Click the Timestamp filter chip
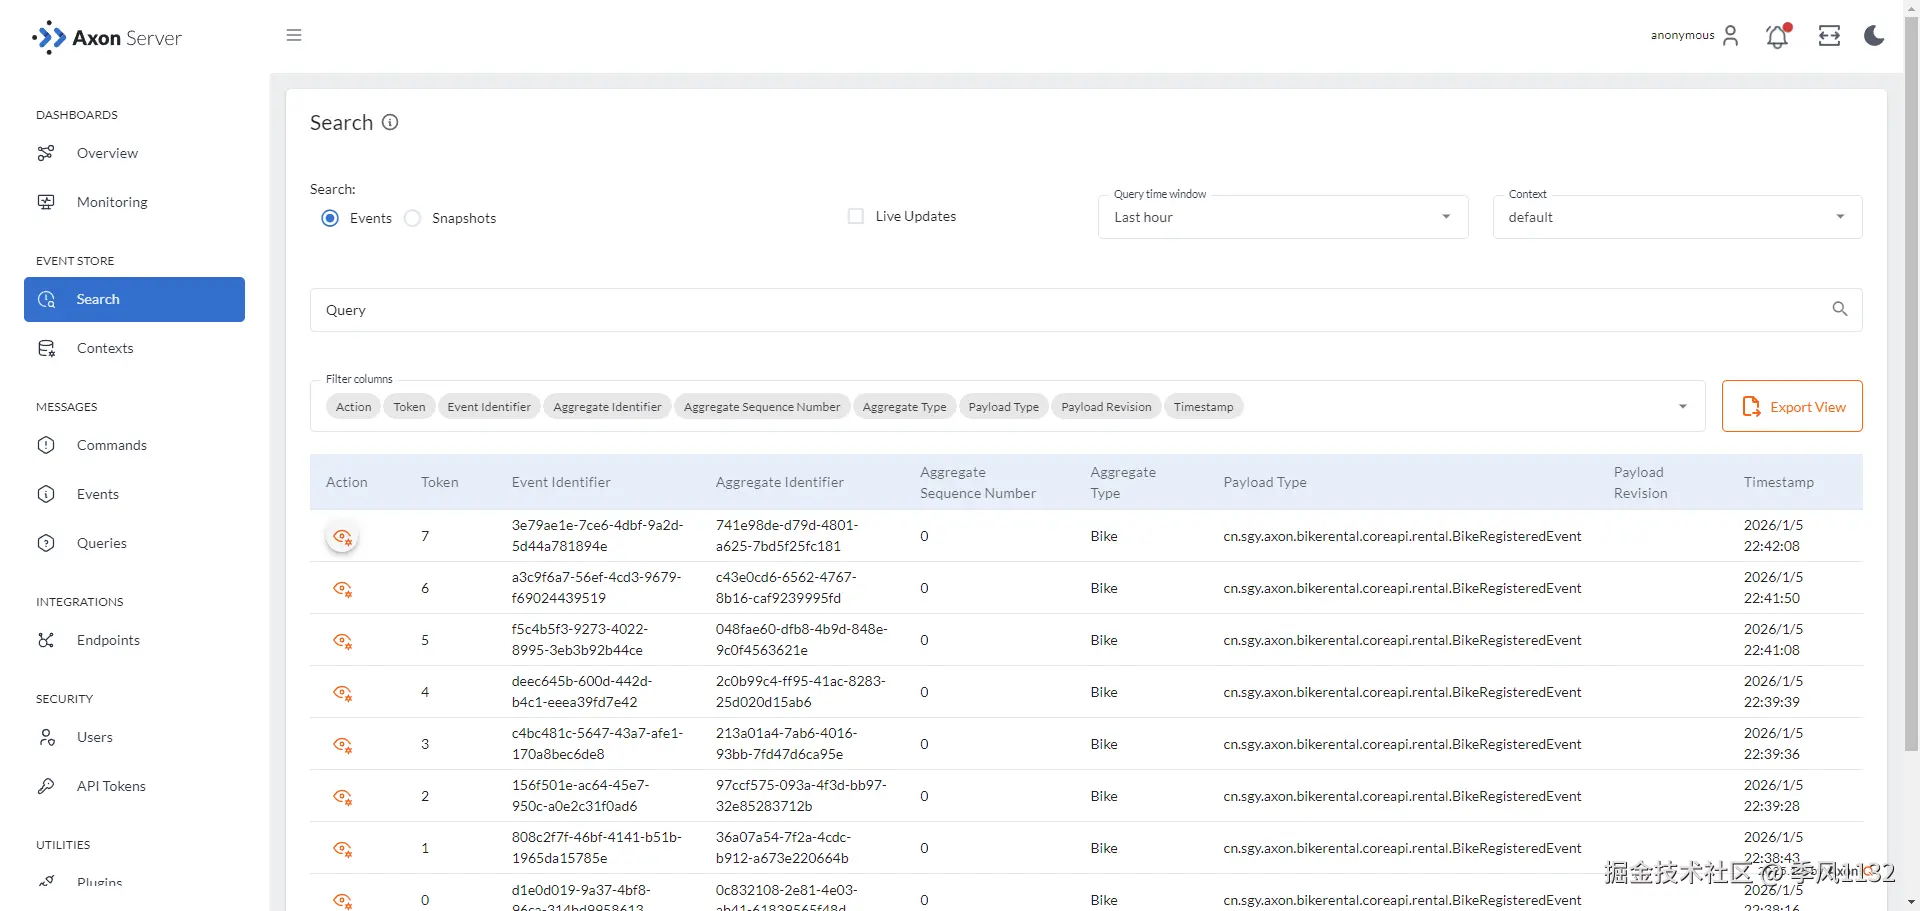1920x911 pixels. tap(1203, 407)
